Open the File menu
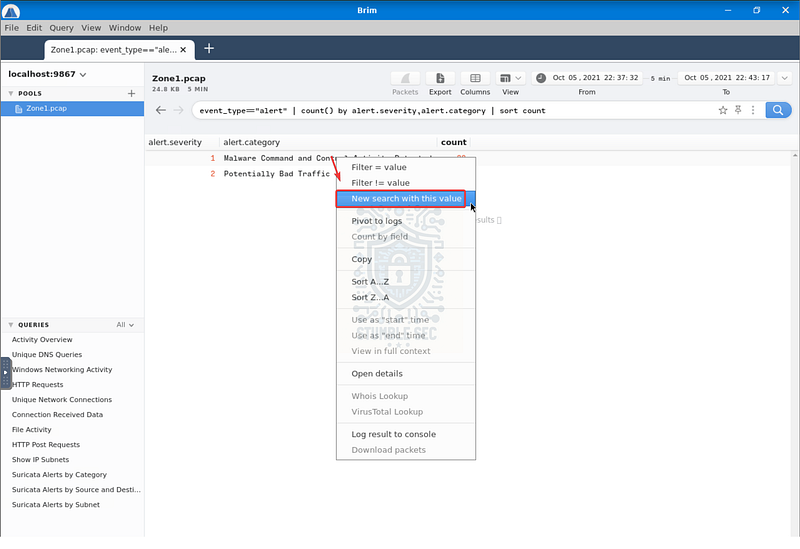This screenshot has width=800, height=549. tap(11, 28)
